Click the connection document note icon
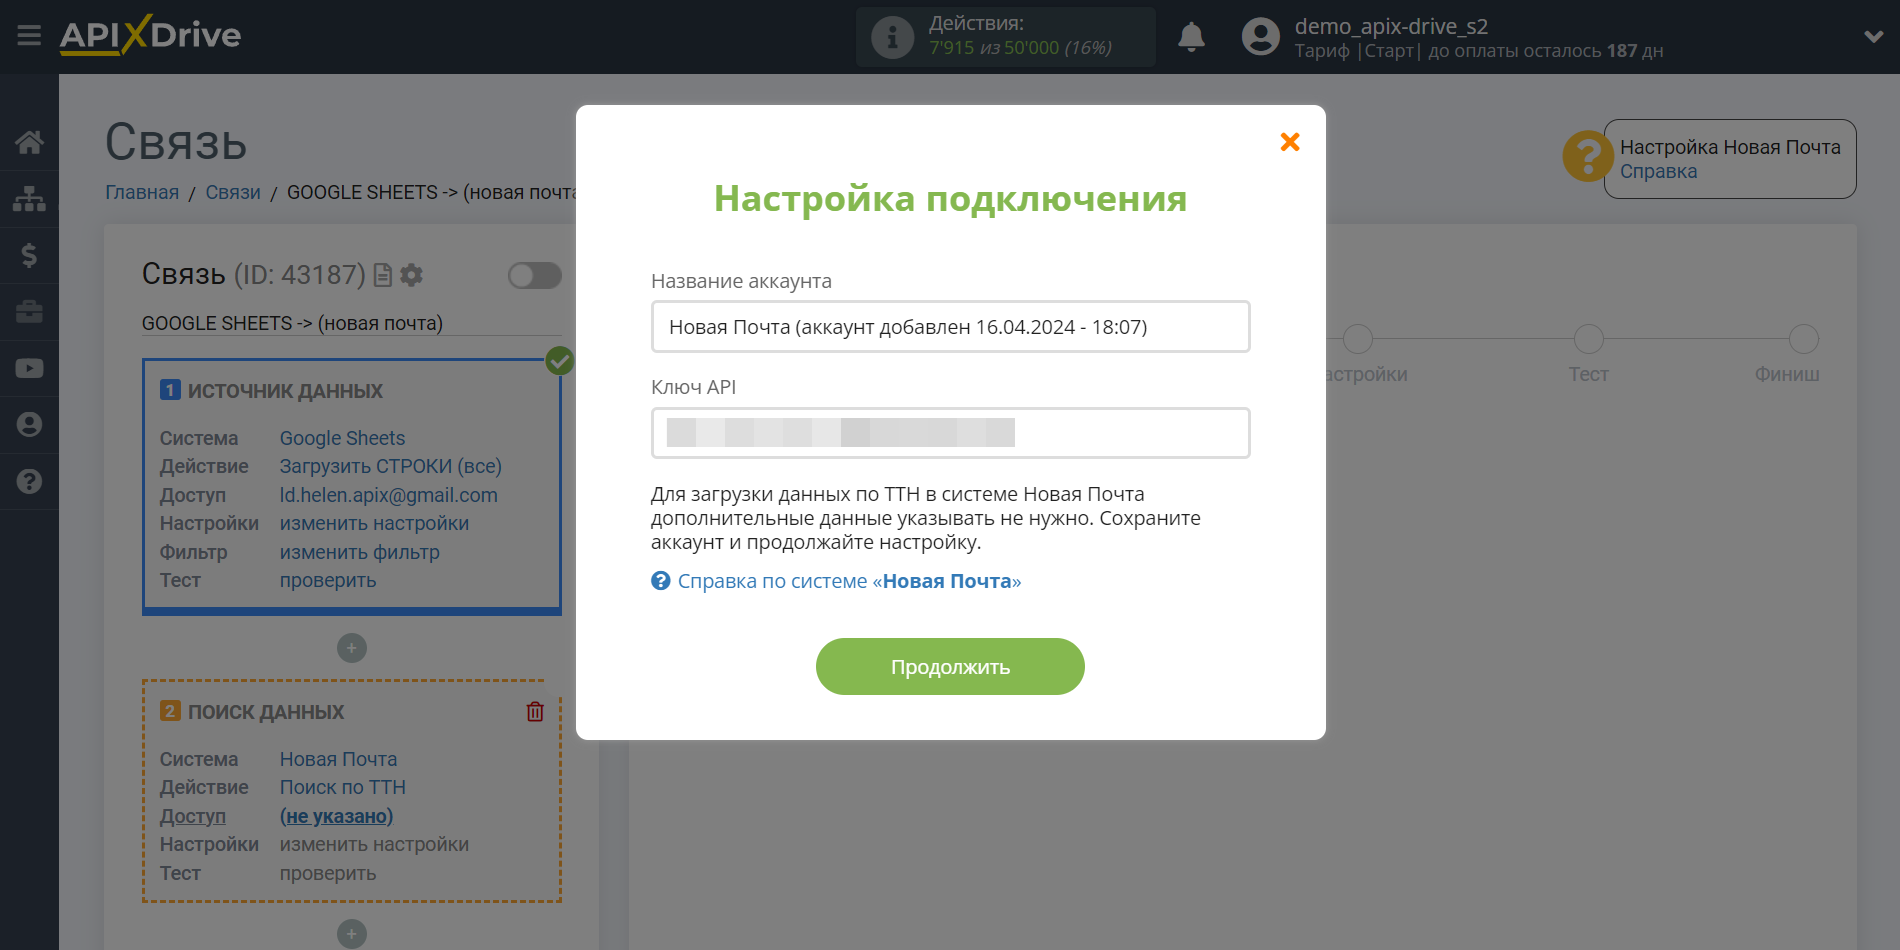Image resolution: width=1900 pixels, height=950 pixels. (382, 275)
